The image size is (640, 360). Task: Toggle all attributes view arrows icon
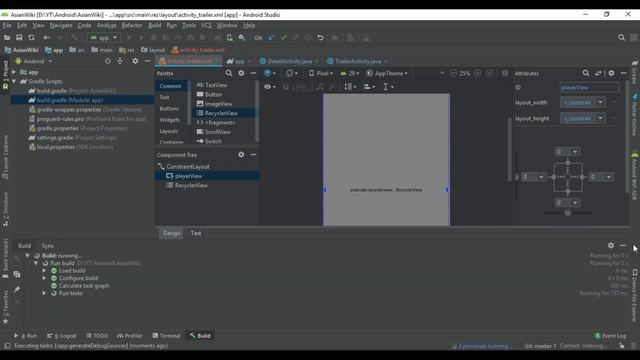[598, 73]
